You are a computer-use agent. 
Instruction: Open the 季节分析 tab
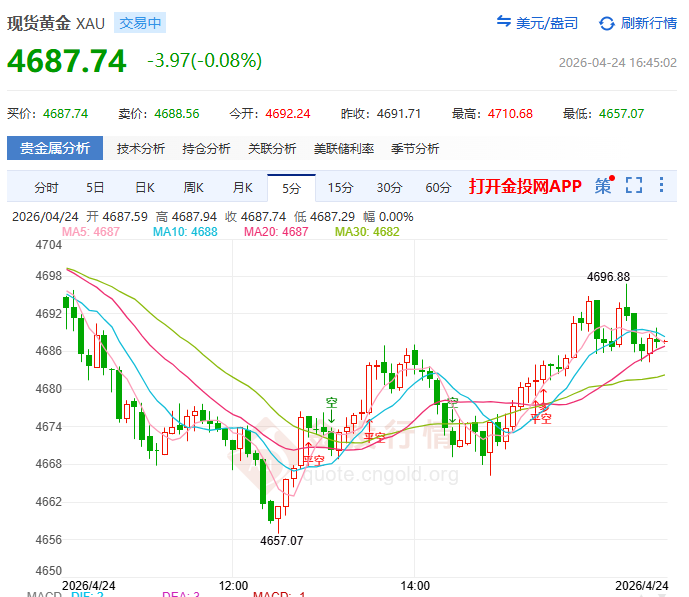(x=415, y=148)
